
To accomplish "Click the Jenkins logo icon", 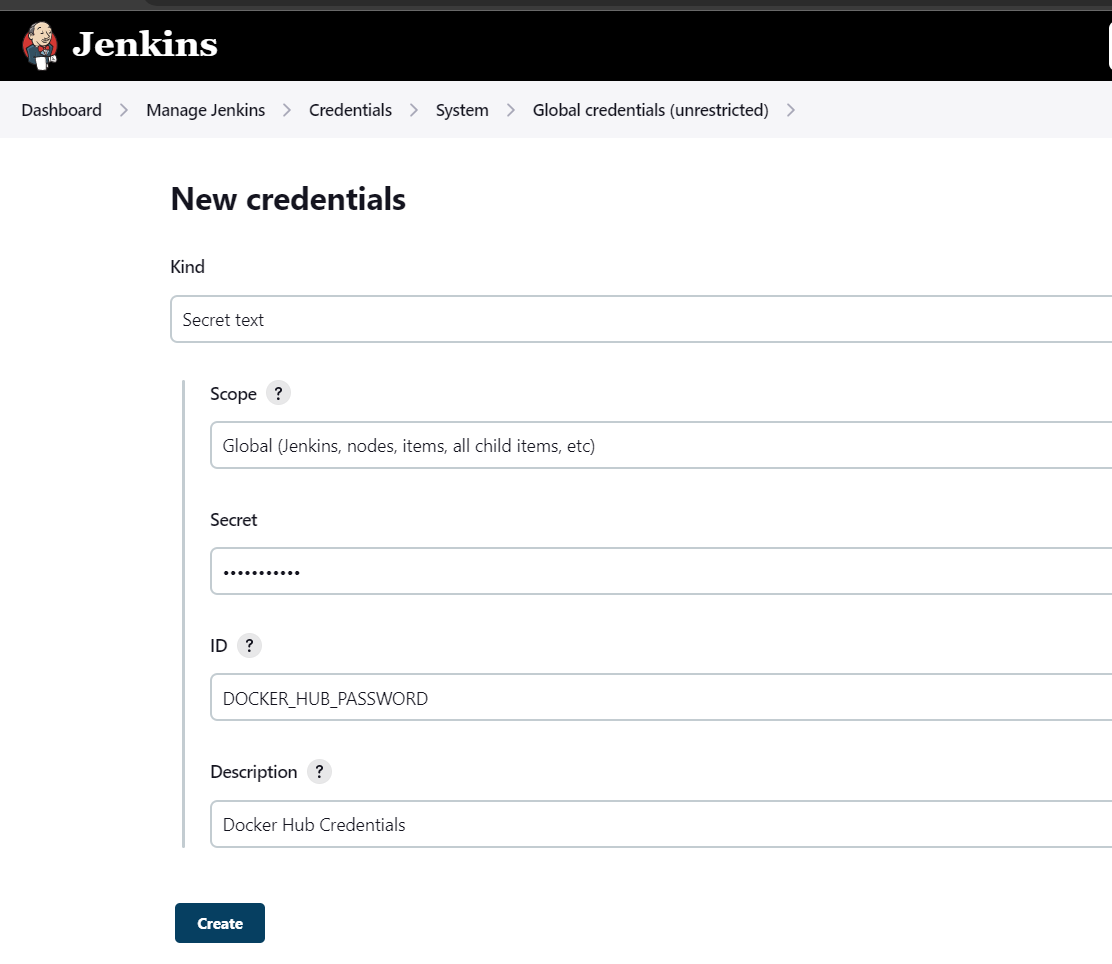I will (x=40, y=45).
